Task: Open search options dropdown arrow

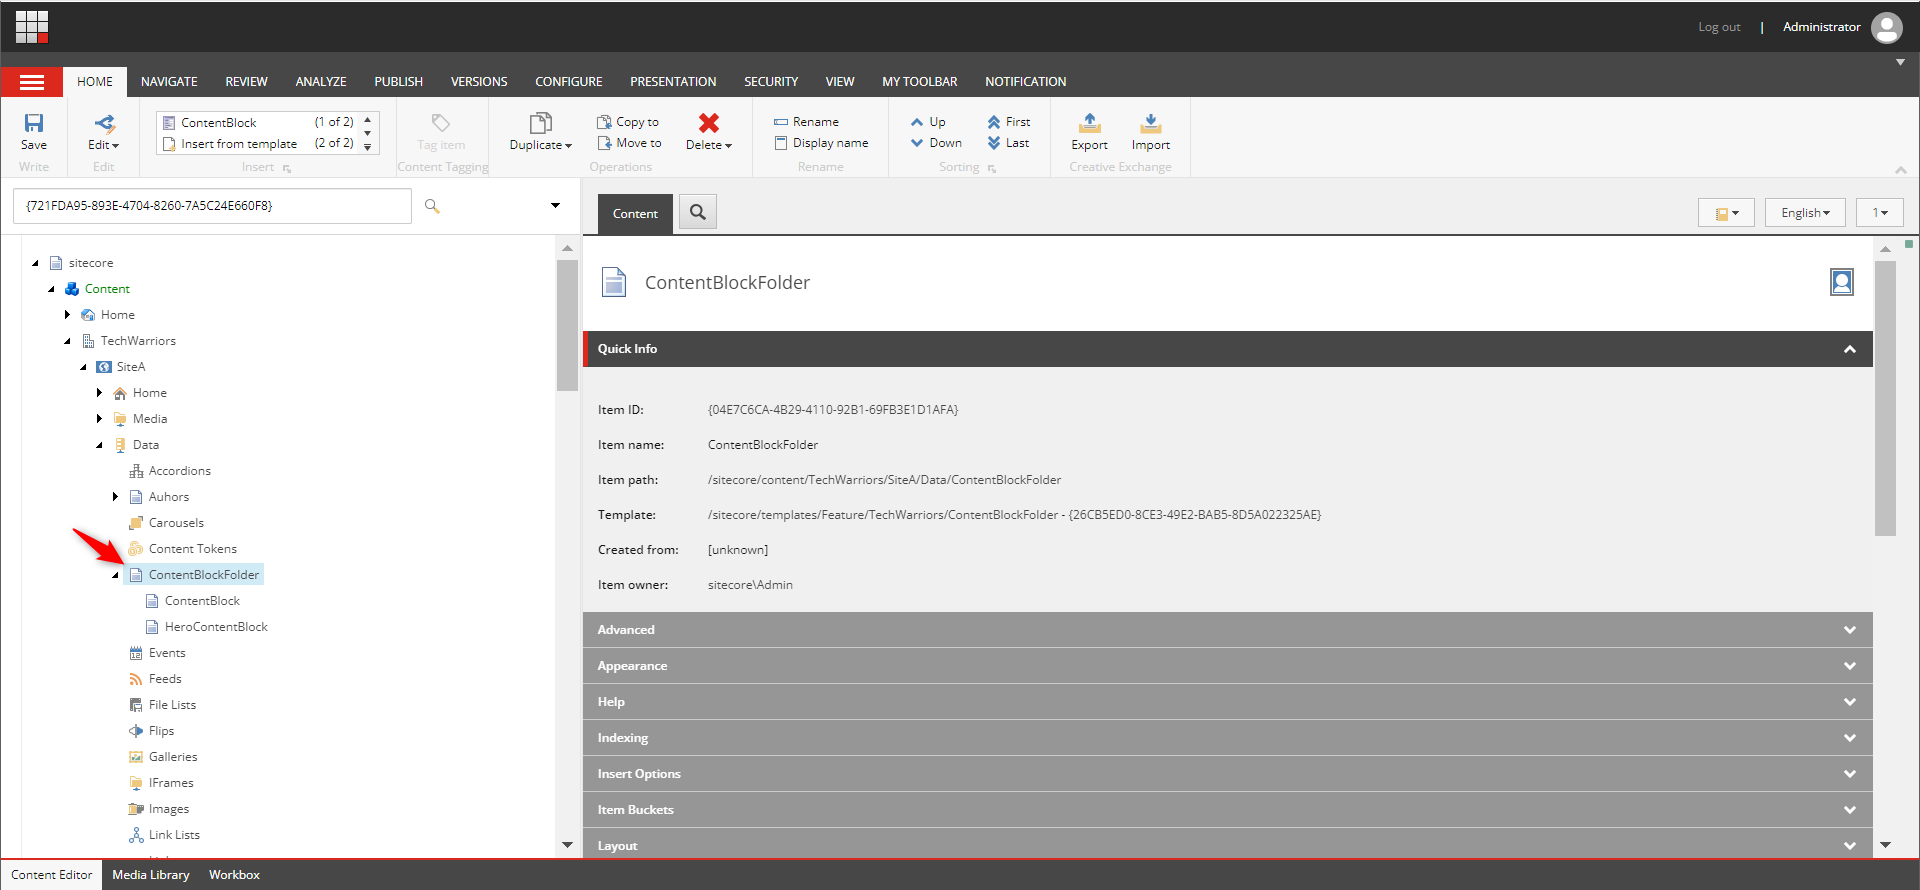Action: (555, 206)
